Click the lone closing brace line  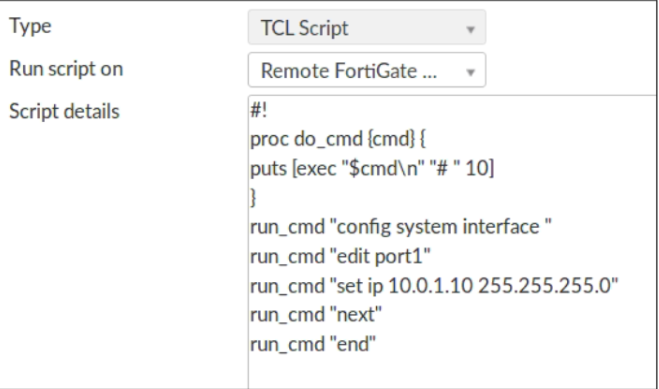253,197
